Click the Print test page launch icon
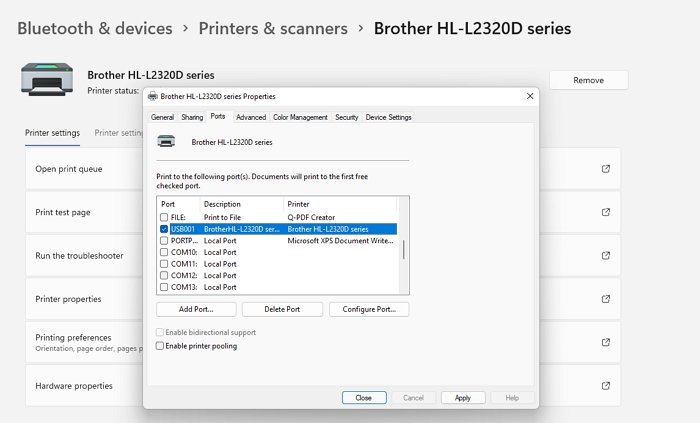Image resolution: width=700 pixels, height=423 pixels. pos(605,212)
